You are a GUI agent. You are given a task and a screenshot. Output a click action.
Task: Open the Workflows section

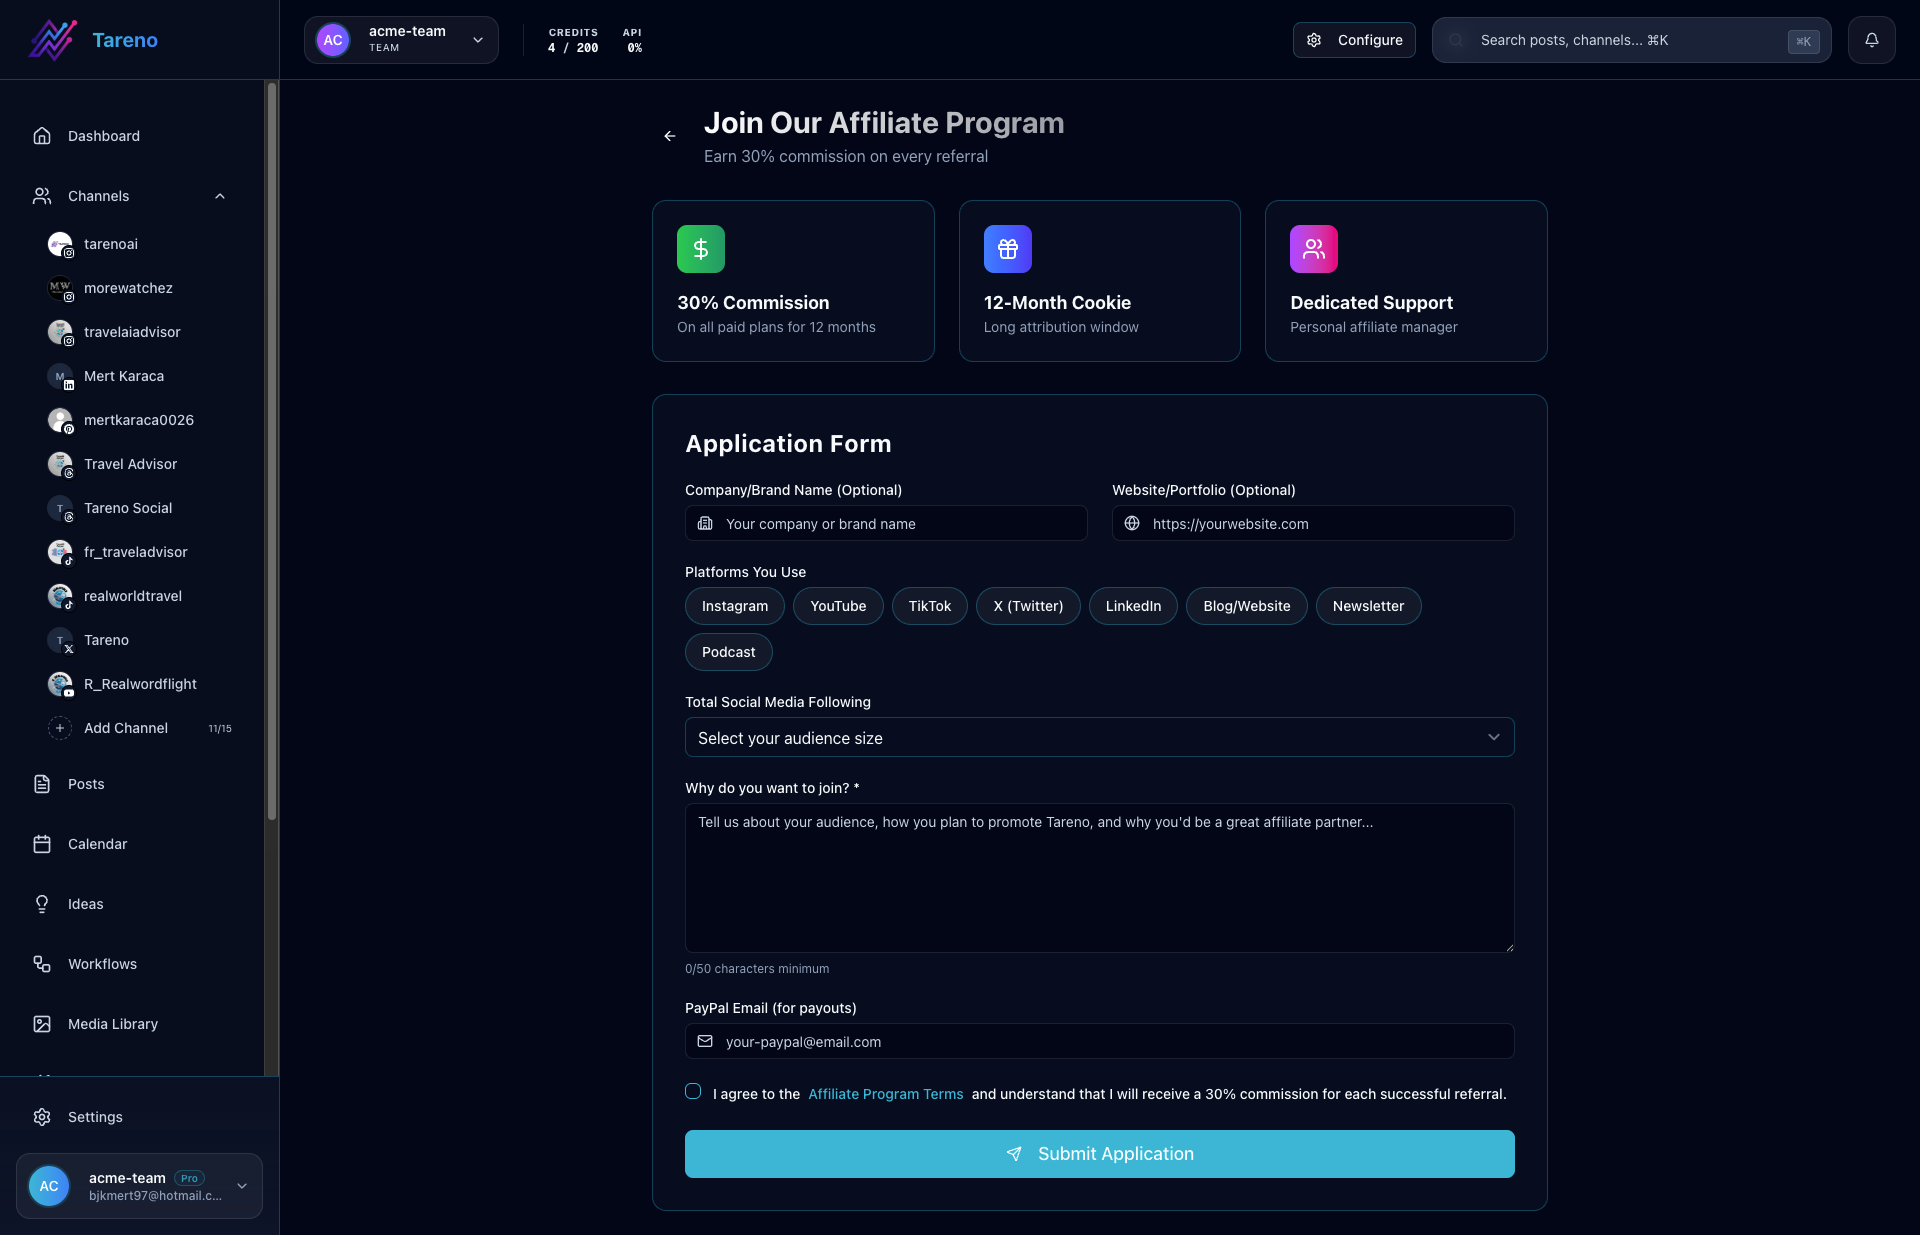[102, 964]
